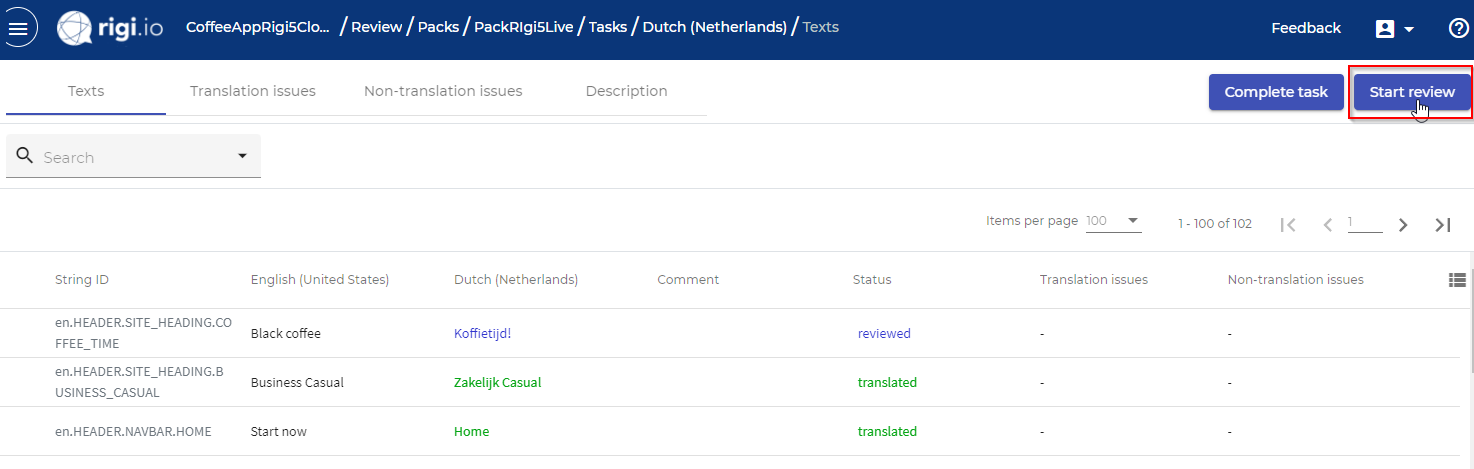The width and height of the screenshot is (1474, 469).
Task: Jump to the last page of results
Action: 1442,225
